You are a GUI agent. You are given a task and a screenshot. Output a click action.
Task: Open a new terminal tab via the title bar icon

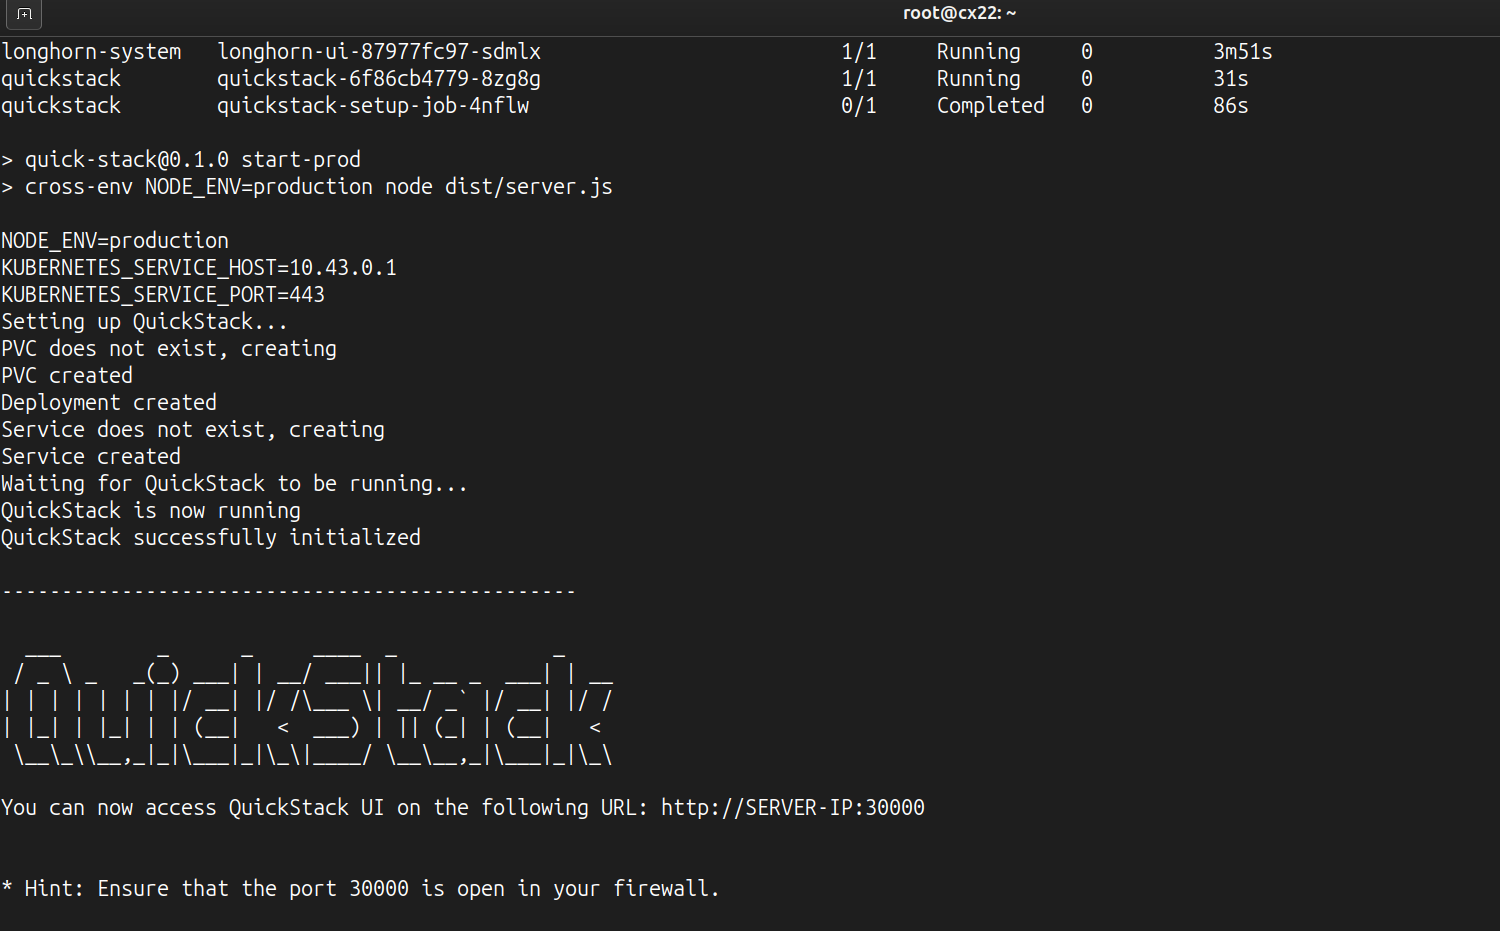pos(24,14)
